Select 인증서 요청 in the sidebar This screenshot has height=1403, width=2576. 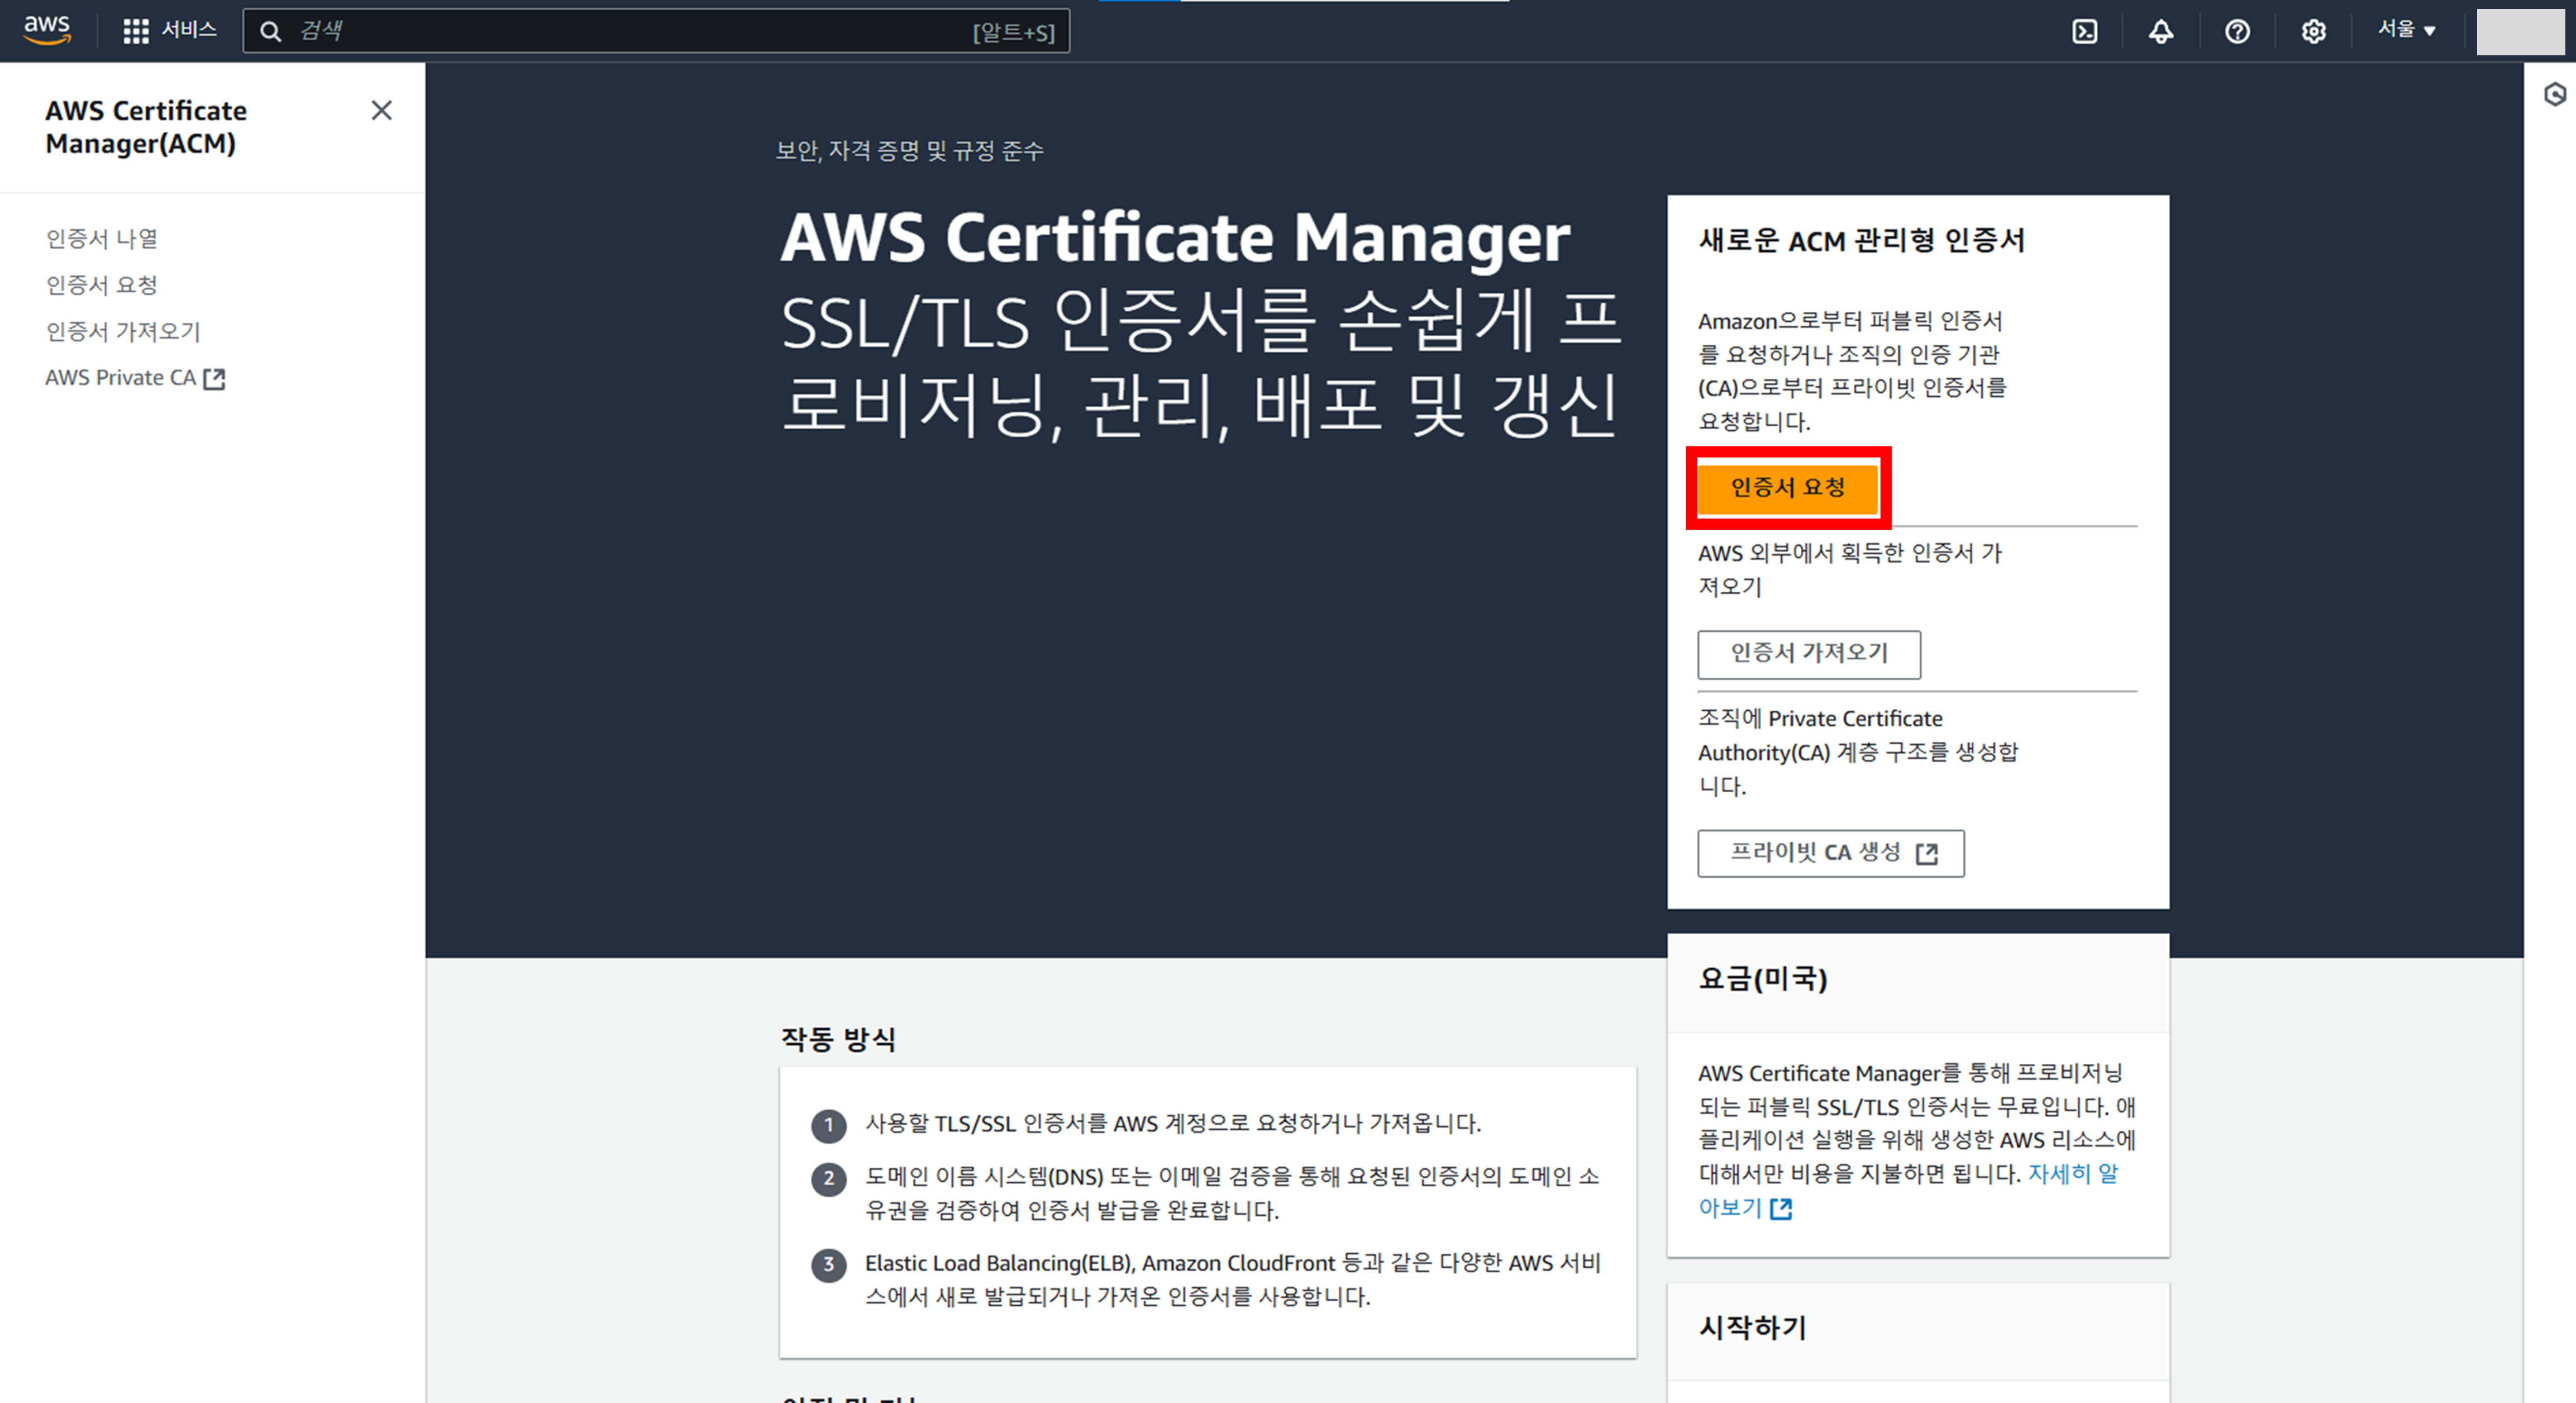(x=102, y=285)
